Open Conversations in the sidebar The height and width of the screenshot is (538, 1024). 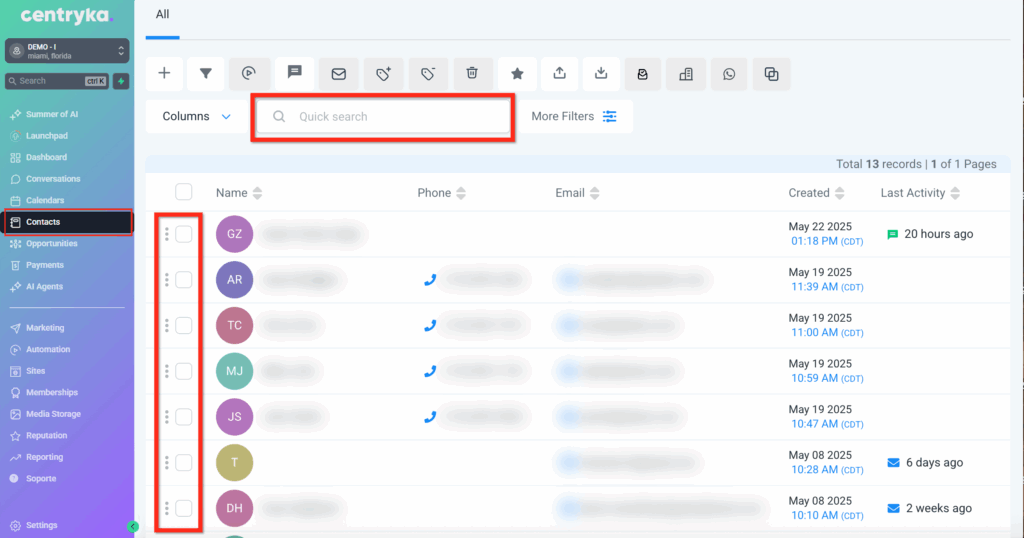click(x=53, y=179)
